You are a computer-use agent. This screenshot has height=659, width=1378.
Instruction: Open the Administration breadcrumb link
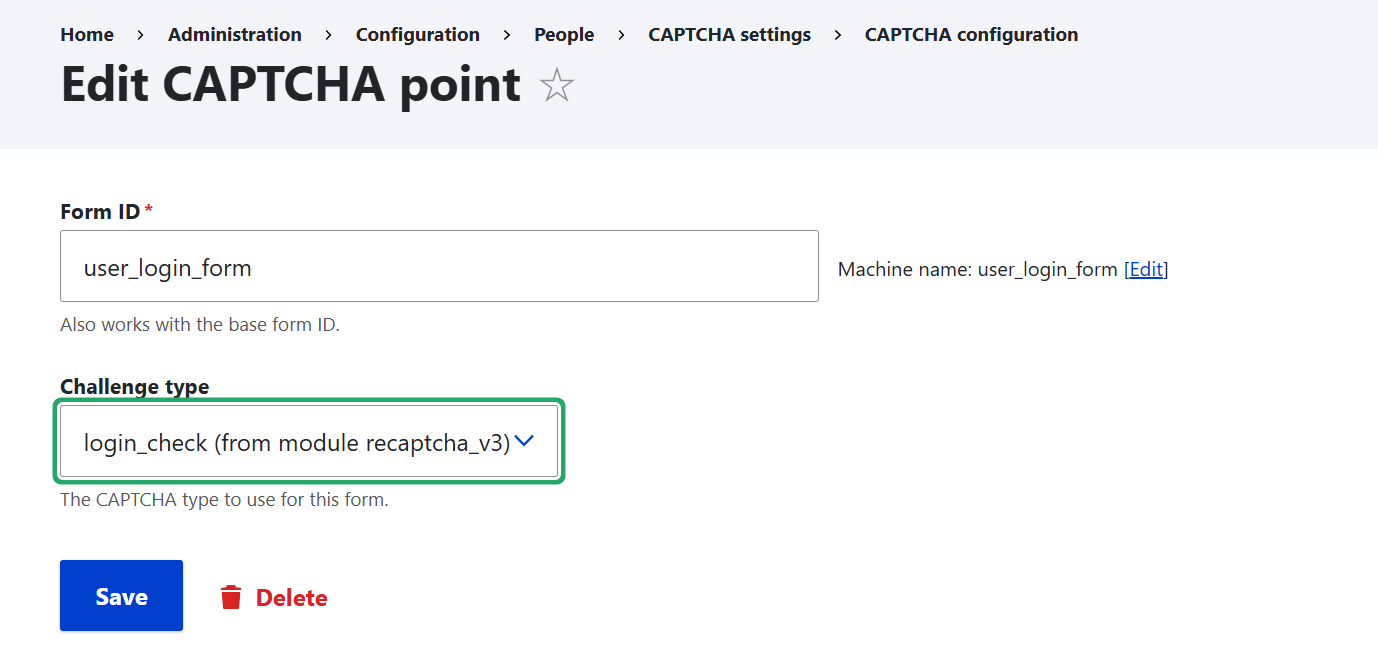point(234,33)
